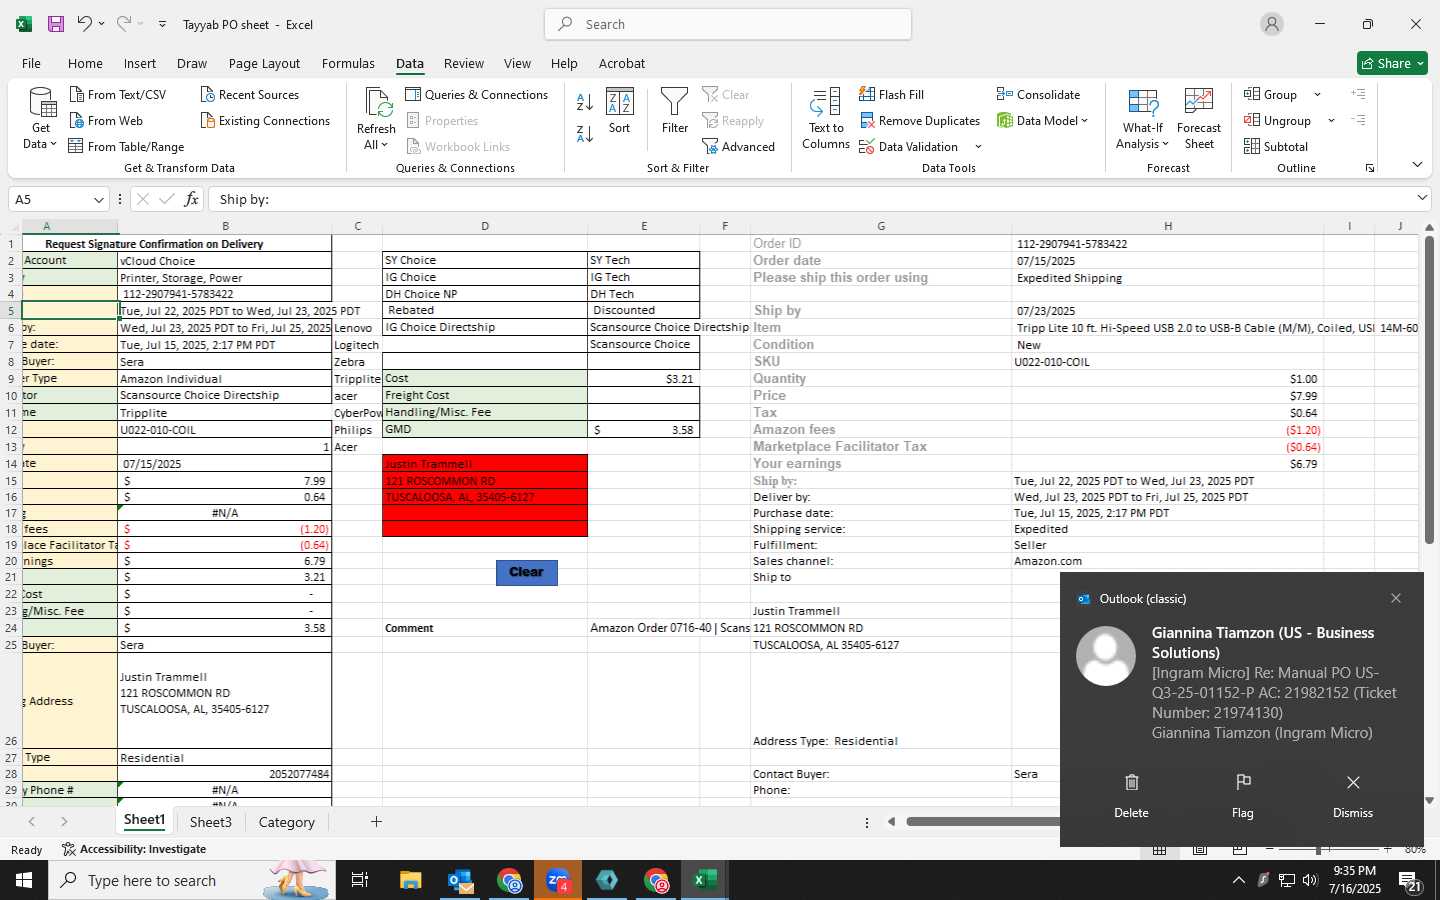Open the File menu

click(31, 63)
